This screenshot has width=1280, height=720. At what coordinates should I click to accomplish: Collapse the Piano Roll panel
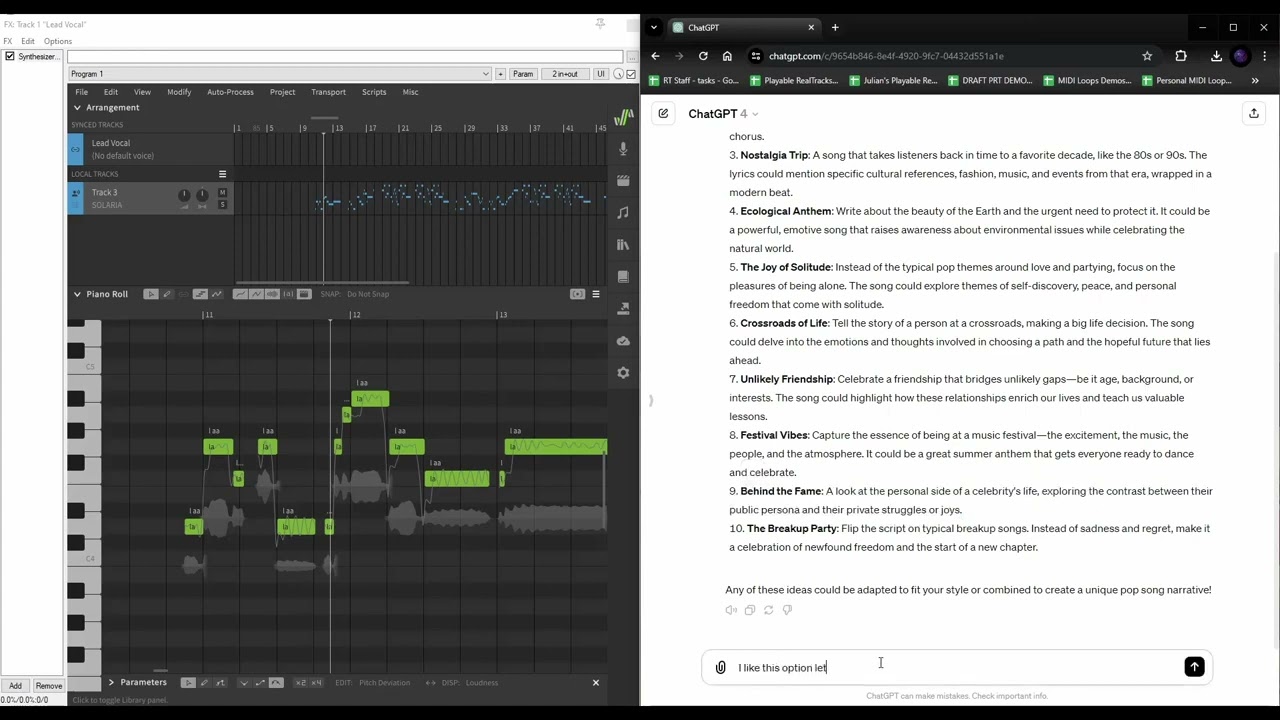coord(77,294)
